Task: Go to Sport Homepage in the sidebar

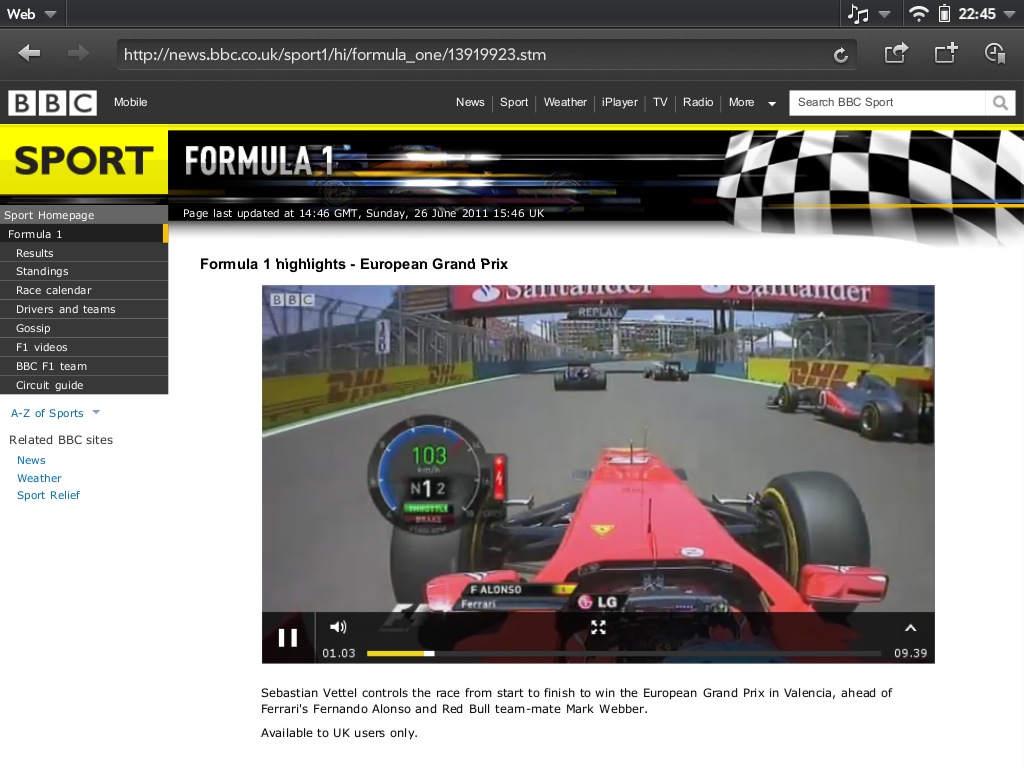Action: 84,215
